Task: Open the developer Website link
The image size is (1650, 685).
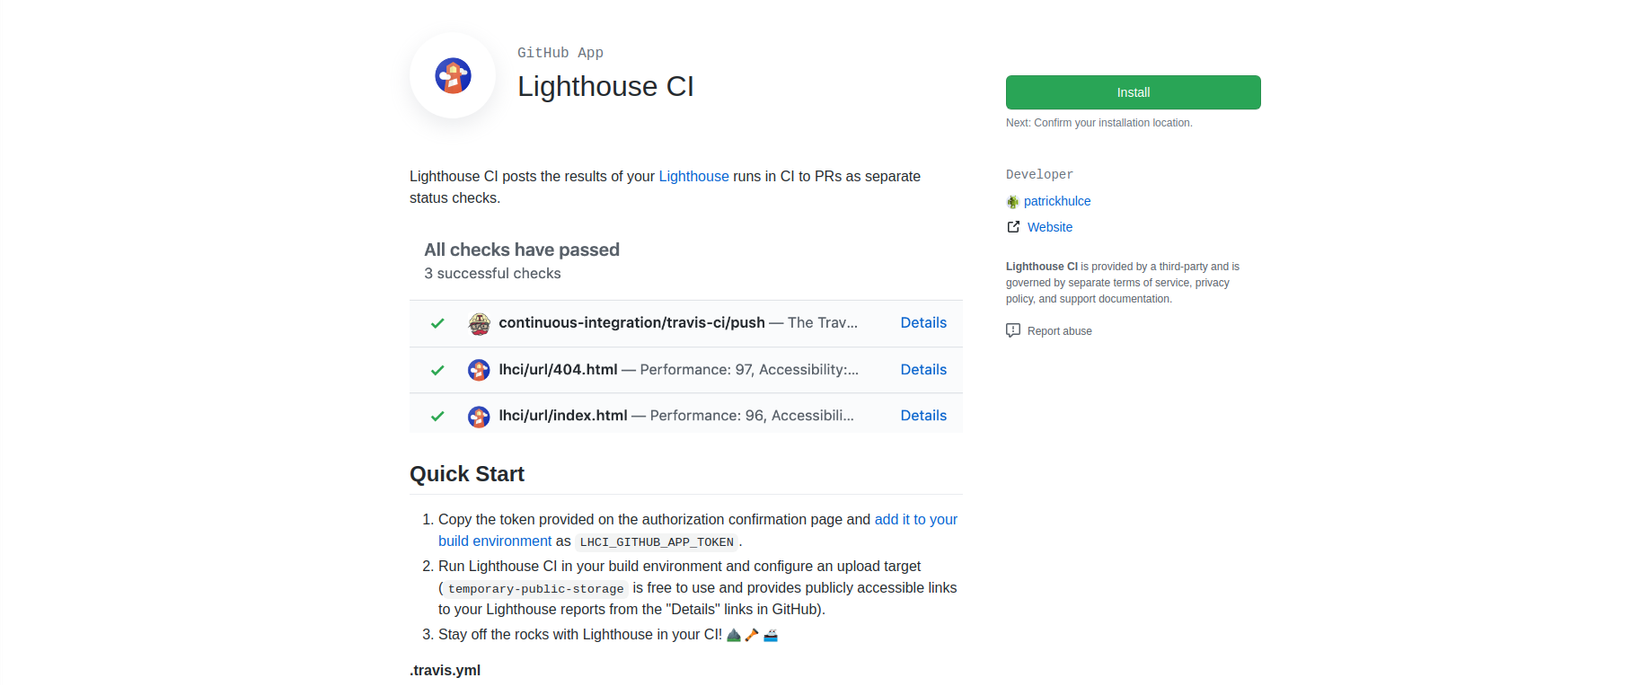Action: 1049,227
